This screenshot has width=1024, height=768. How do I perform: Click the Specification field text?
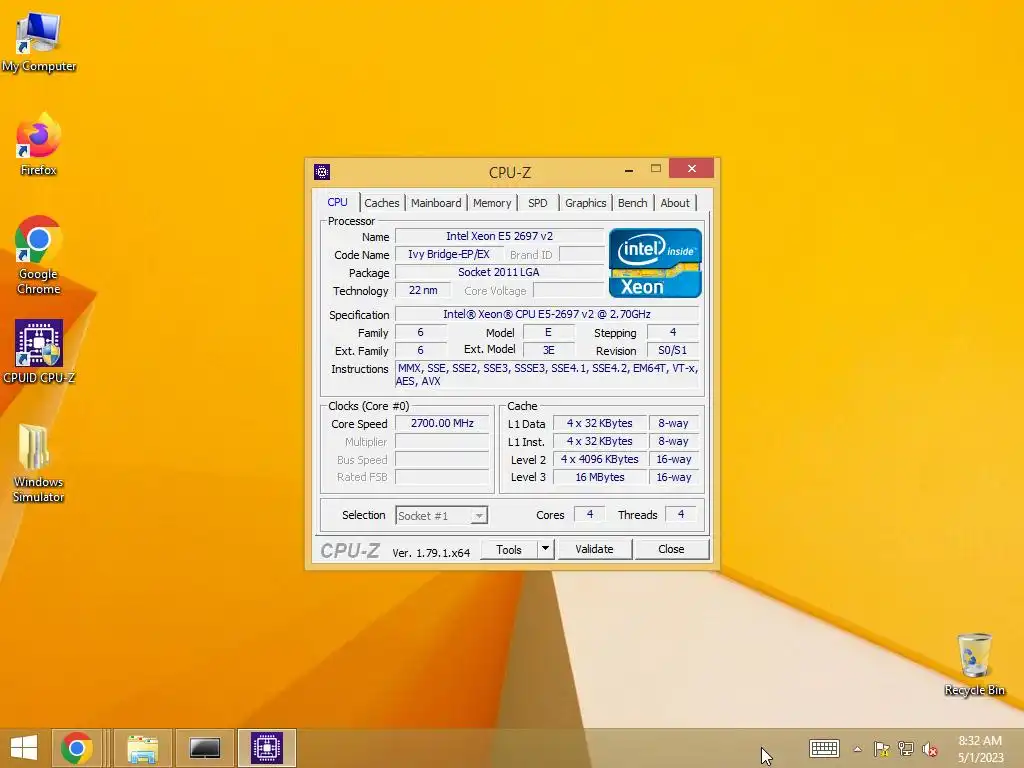tap(547, 314)
